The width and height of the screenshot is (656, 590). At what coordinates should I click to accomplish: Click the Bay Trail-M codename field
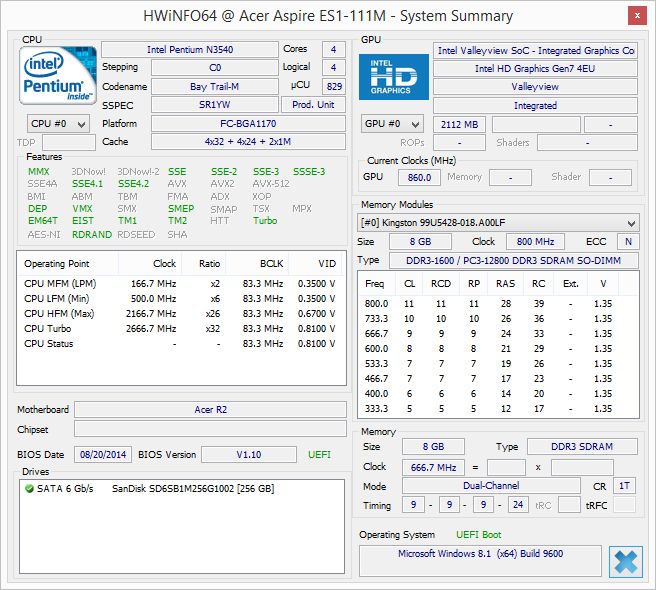(x=215, y=87)
